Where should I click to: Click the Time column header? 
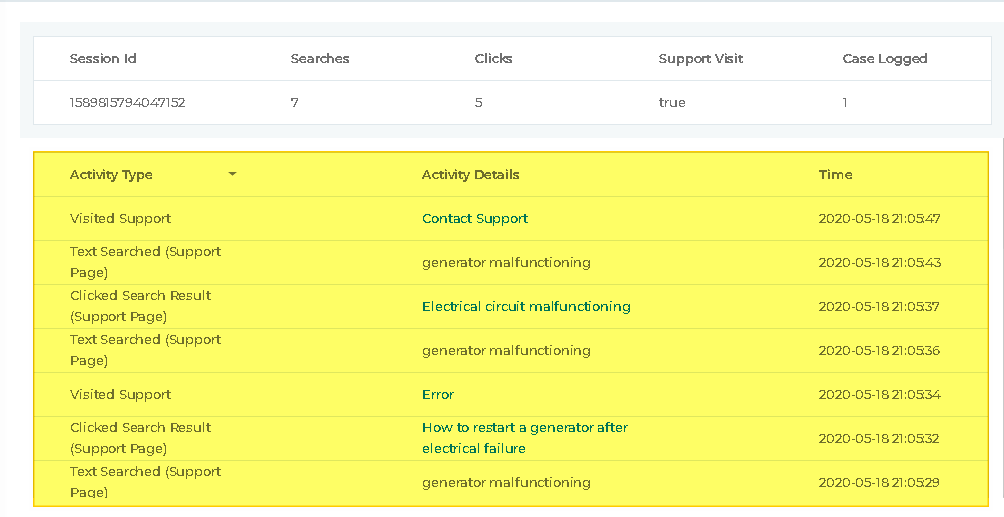[x=835, y=174]
